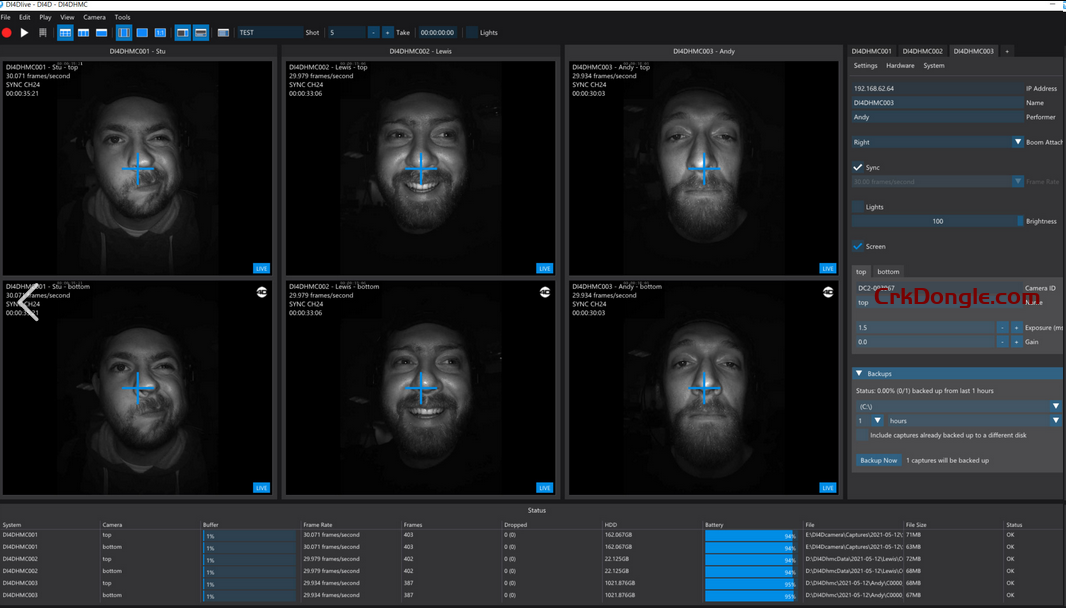Click the plus tab to add system
The width and height of the screenshot is (1066, 608).
[1007, 51]
